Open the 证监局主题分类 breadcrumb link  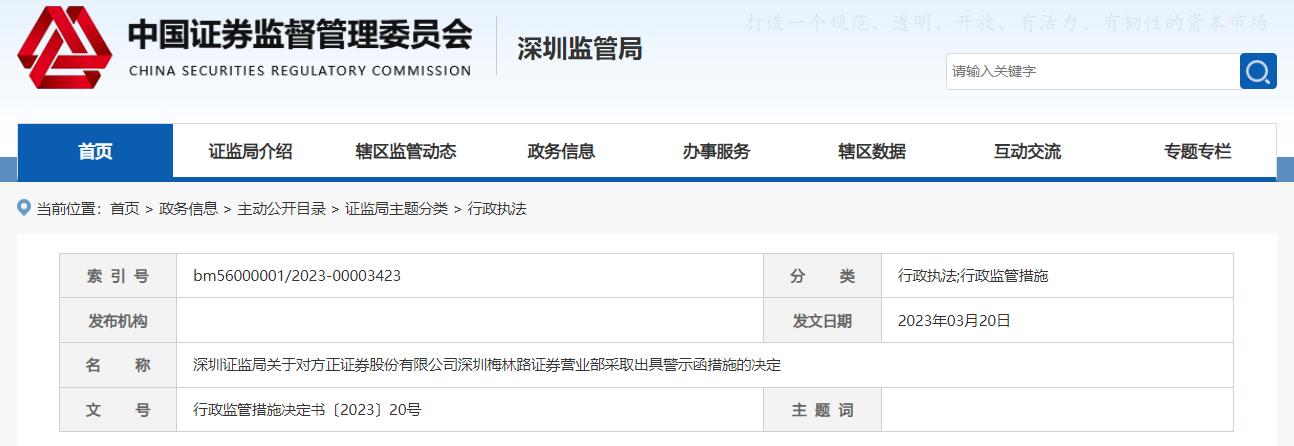pos(396,209)
